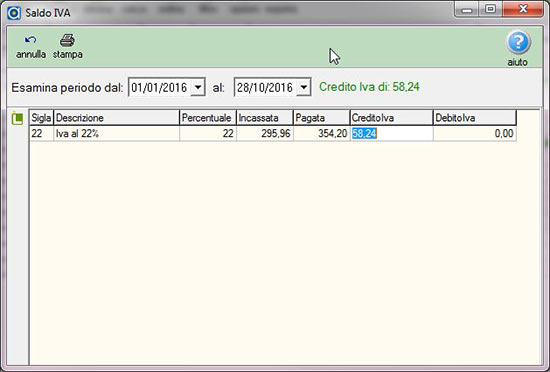The height and width of the screenshot is (372, 550).
Task: Click the annulla undo arrow icon
Action: (x=31, y=40)
